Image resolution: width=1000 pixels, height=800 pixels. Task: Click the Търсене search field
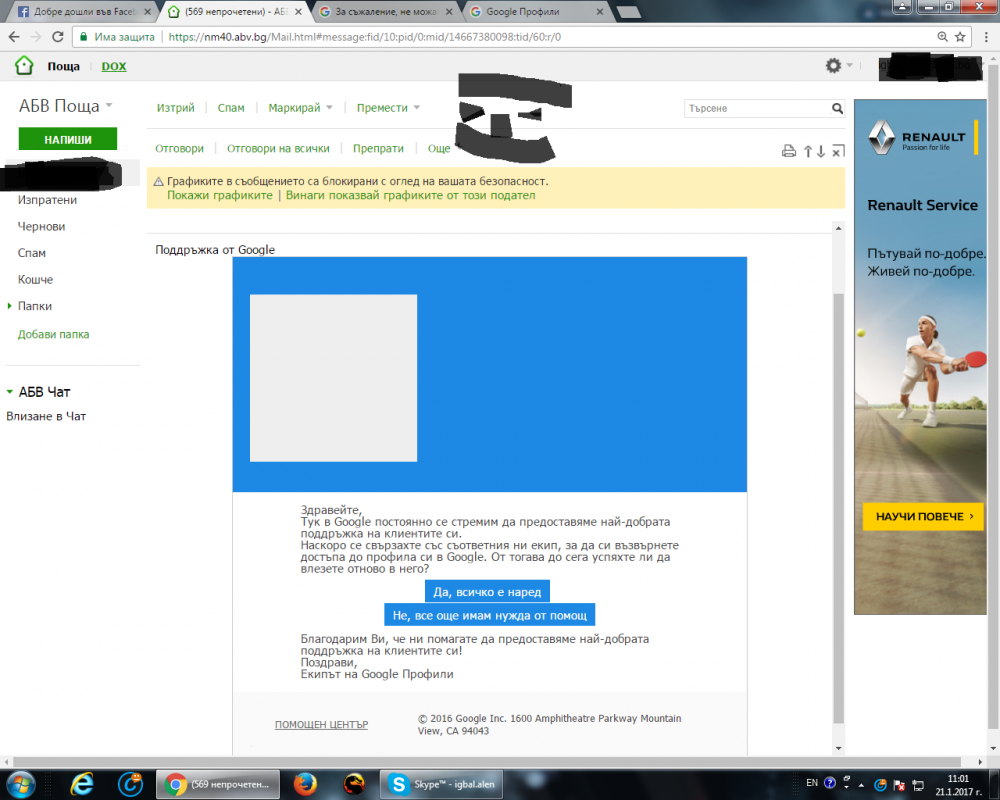click(x=758, y=108)
